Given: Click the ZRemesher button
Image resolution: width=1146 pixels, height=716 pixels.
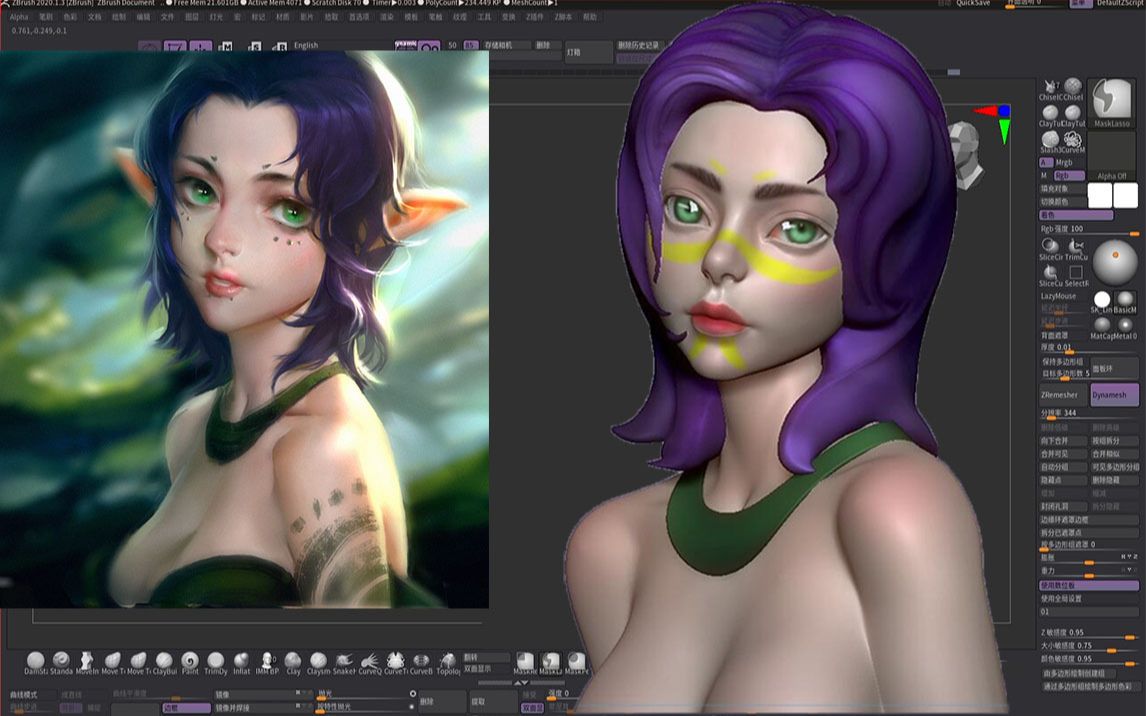Looking at the screenshot, I should point(1063,395).
